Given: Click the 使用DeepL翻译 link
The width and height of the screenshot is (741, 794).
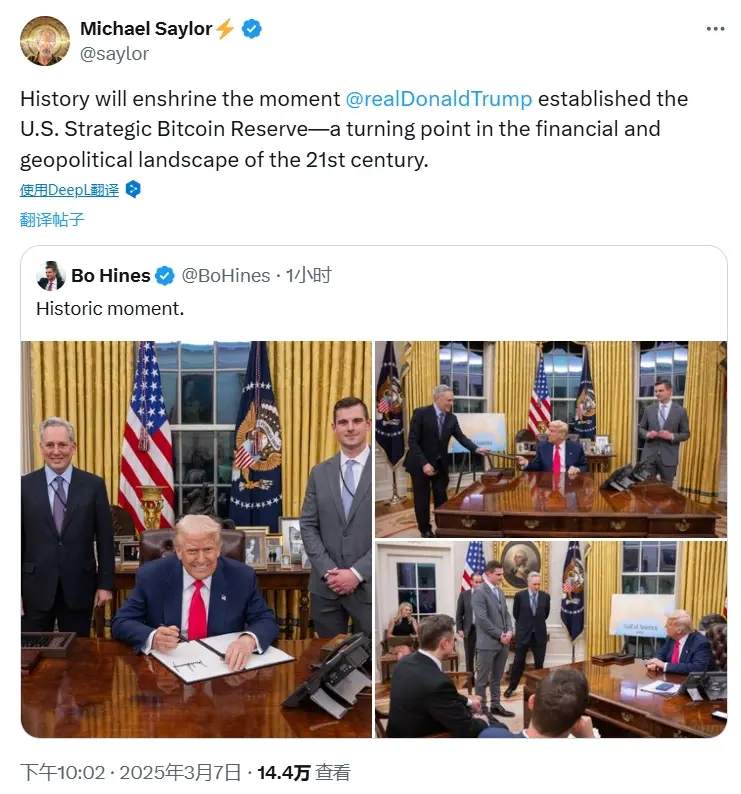Looking at the screenshot, I should pyautogui.click(x=69, y=190).
